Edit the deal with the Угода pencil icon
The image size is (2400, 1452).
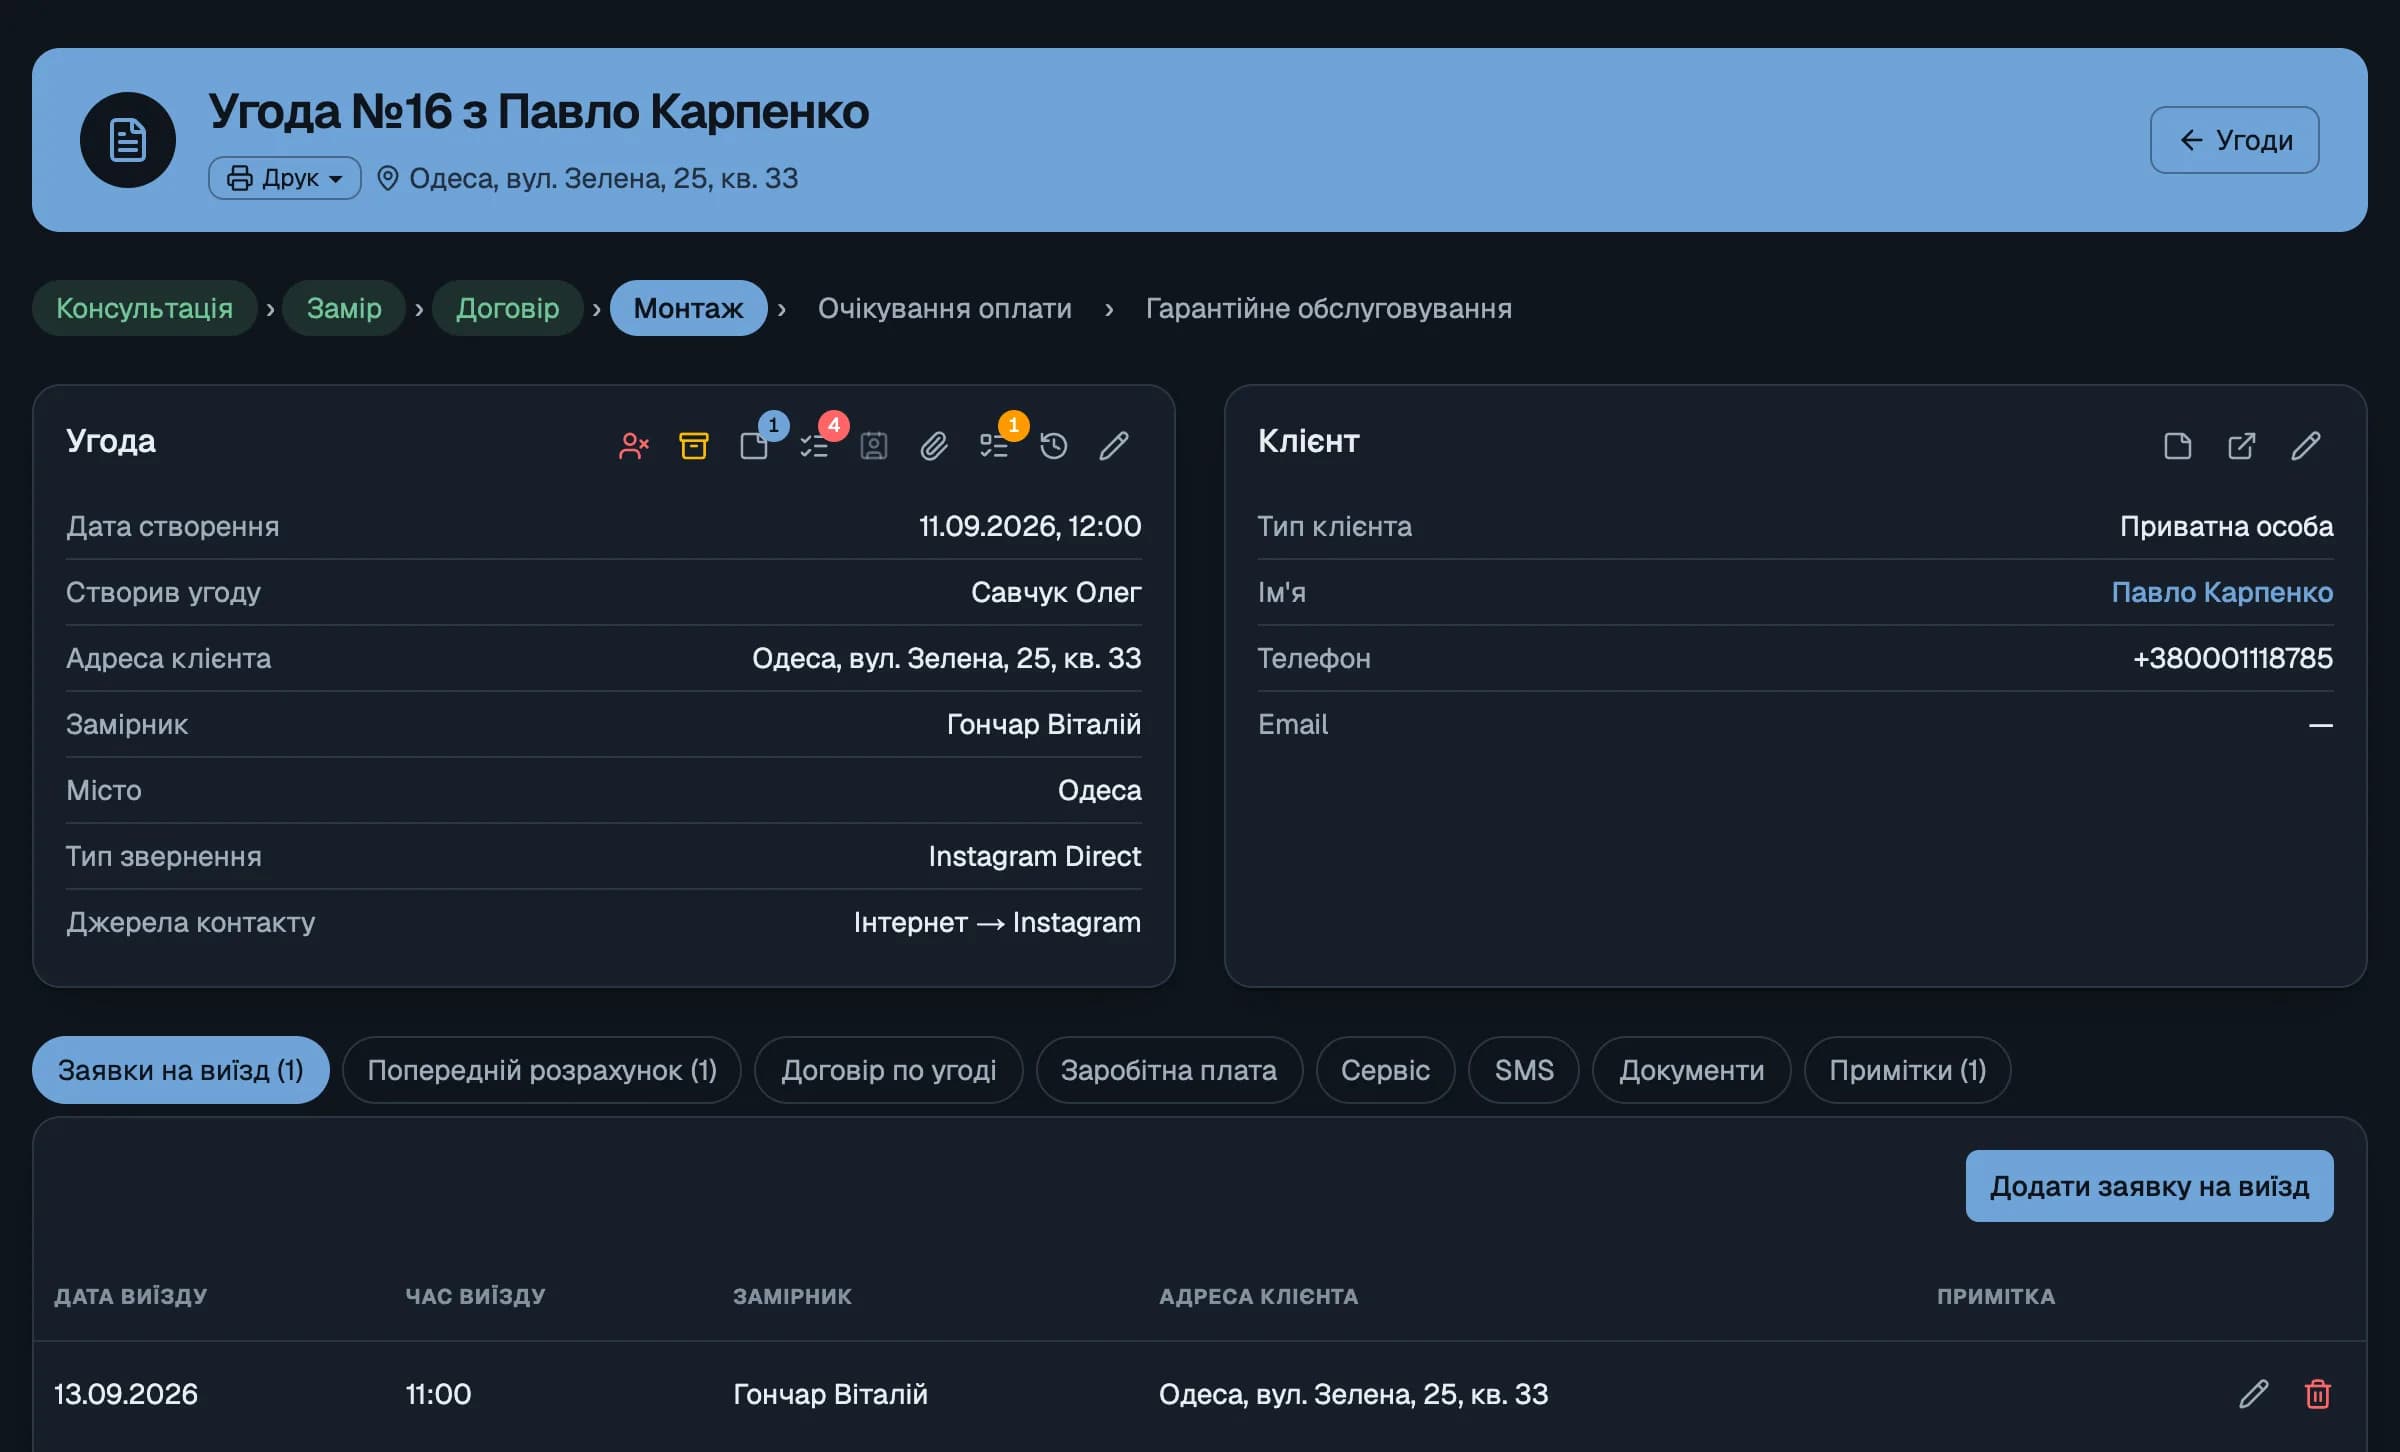tap(1114, 446)
